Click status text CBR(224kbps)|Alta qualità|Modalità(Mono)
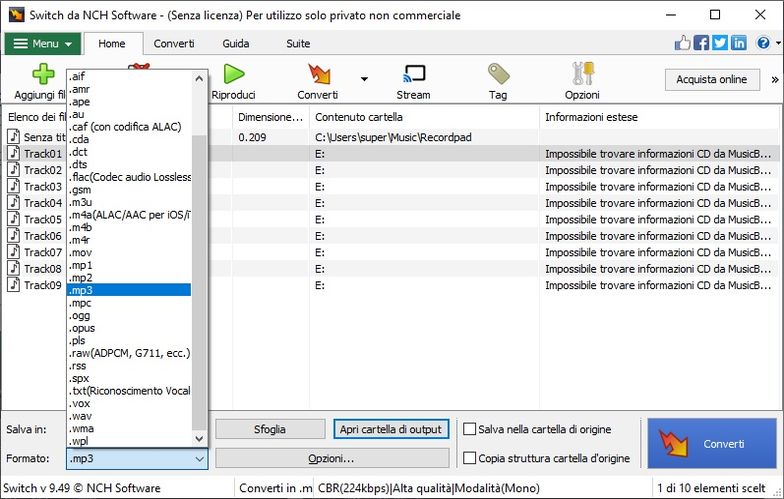784x499 pixels. tap(429, 488)
